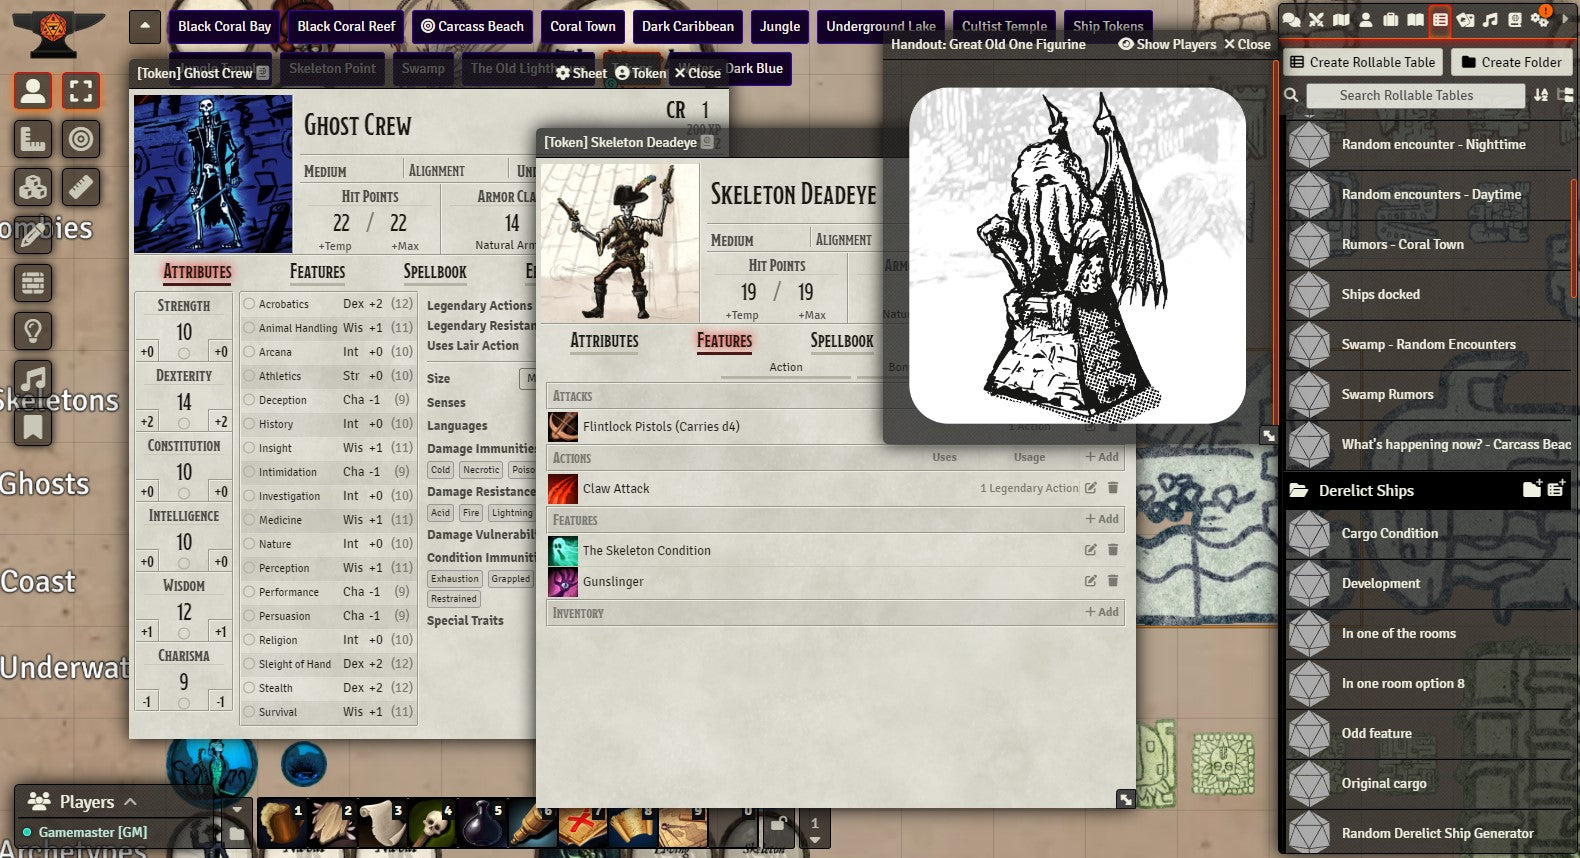Click Show Players on the handout
Screen dimensions: 1580x858
pyautogui.click(x=1166, y=44)
